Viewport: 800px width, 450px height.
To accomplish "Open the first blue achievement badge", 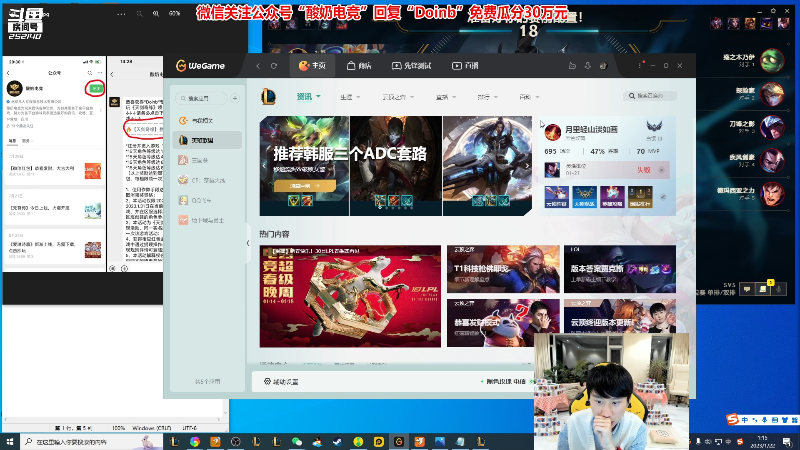I will [556, 197].
